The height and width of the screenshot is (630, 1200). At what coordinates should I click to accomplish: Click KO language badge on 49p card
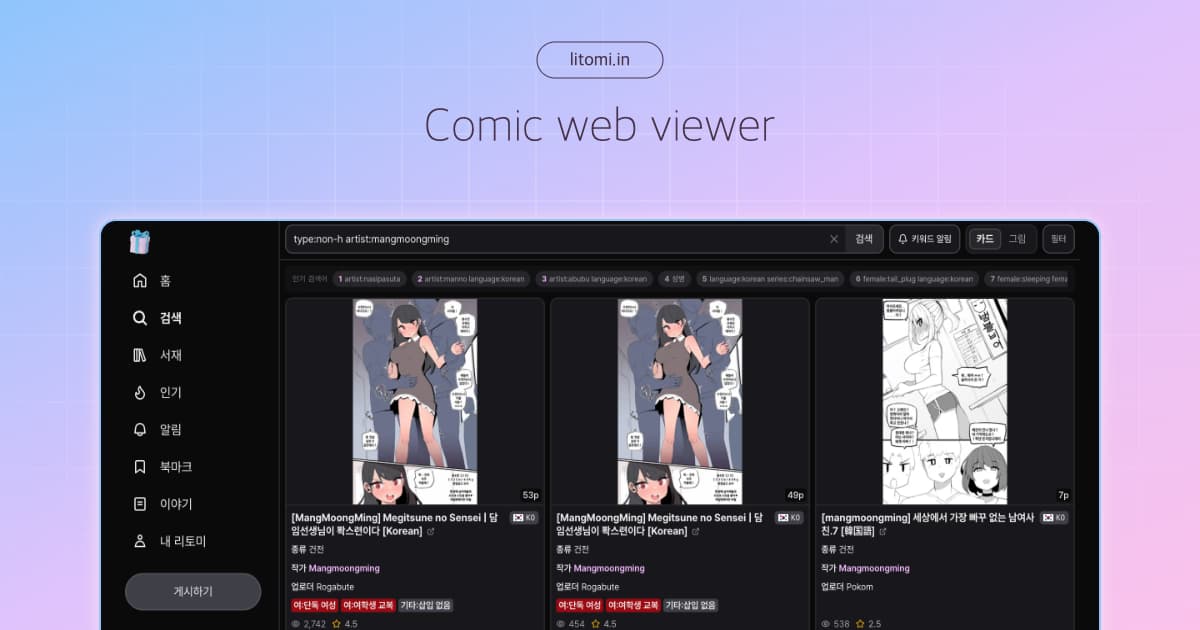[789, 518]
